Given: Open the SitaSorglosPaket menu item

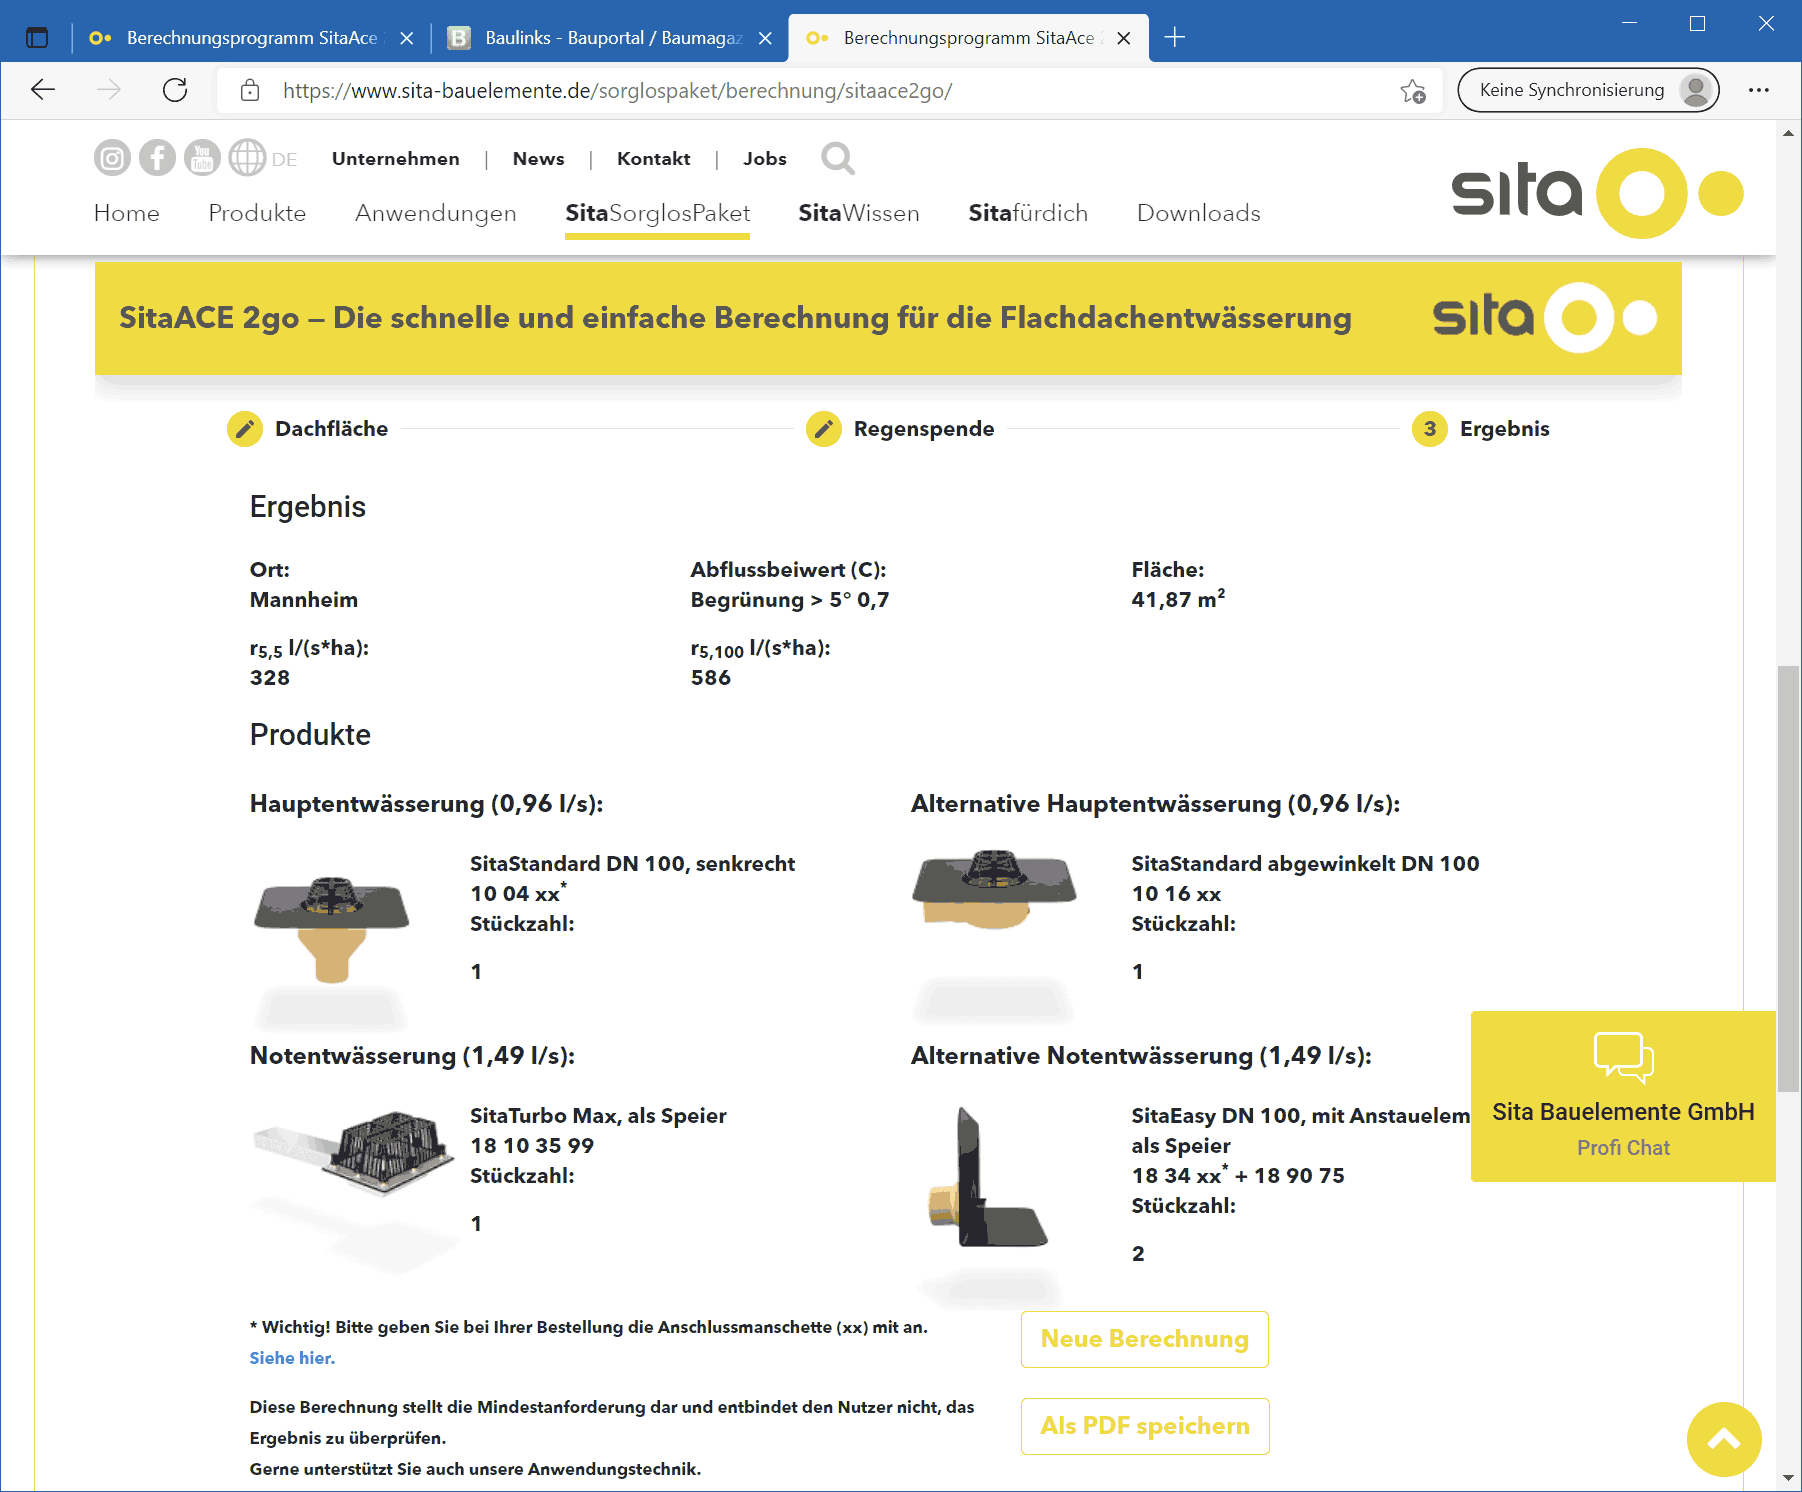Looking at the screenshot, I should 657,213.
